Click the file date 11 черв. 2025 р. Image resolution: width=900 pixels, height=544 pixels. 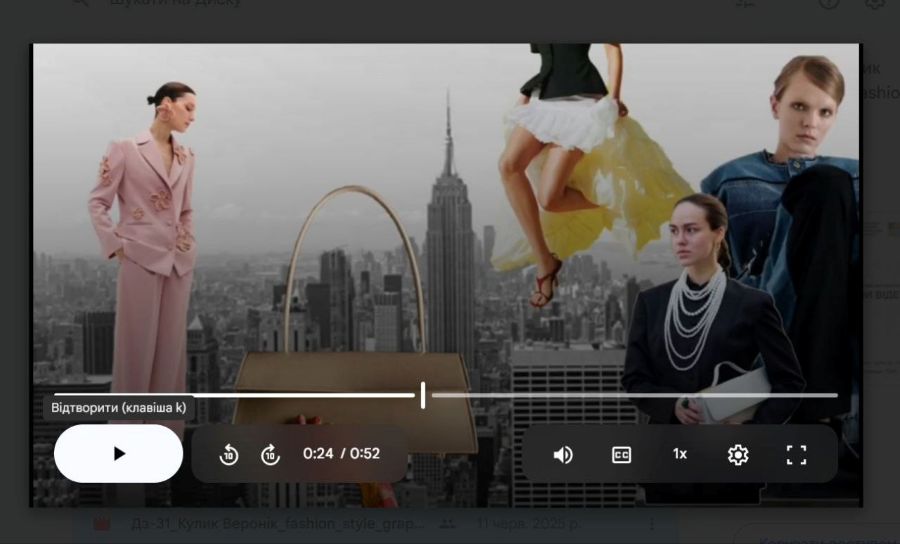pos(529,523)
